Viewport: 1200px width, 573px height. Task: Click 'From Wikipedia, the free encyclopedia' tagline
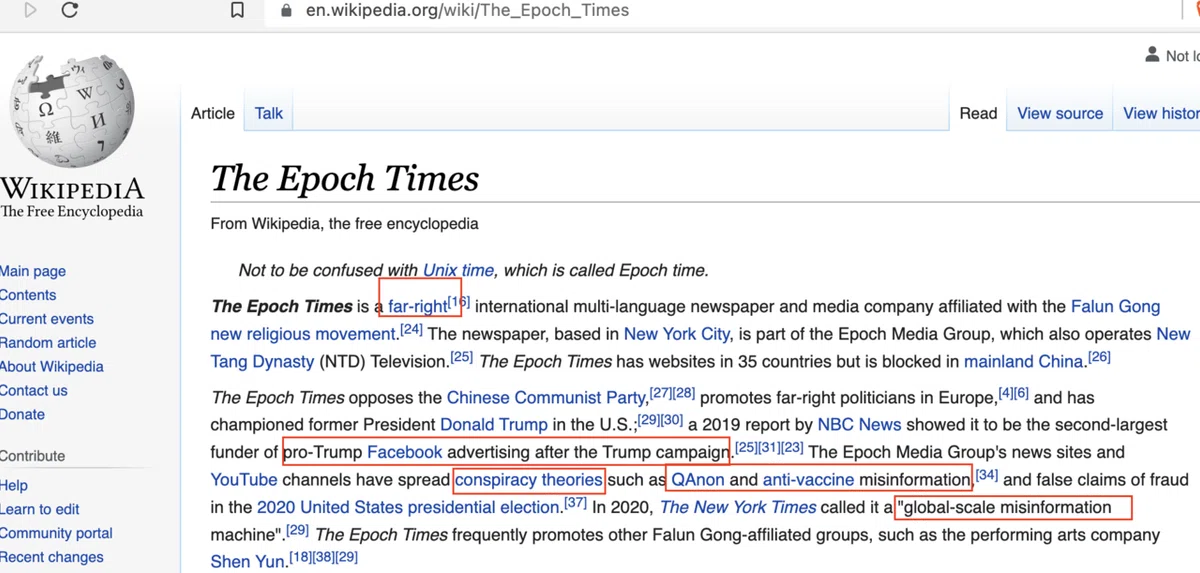tap(345, 224)
